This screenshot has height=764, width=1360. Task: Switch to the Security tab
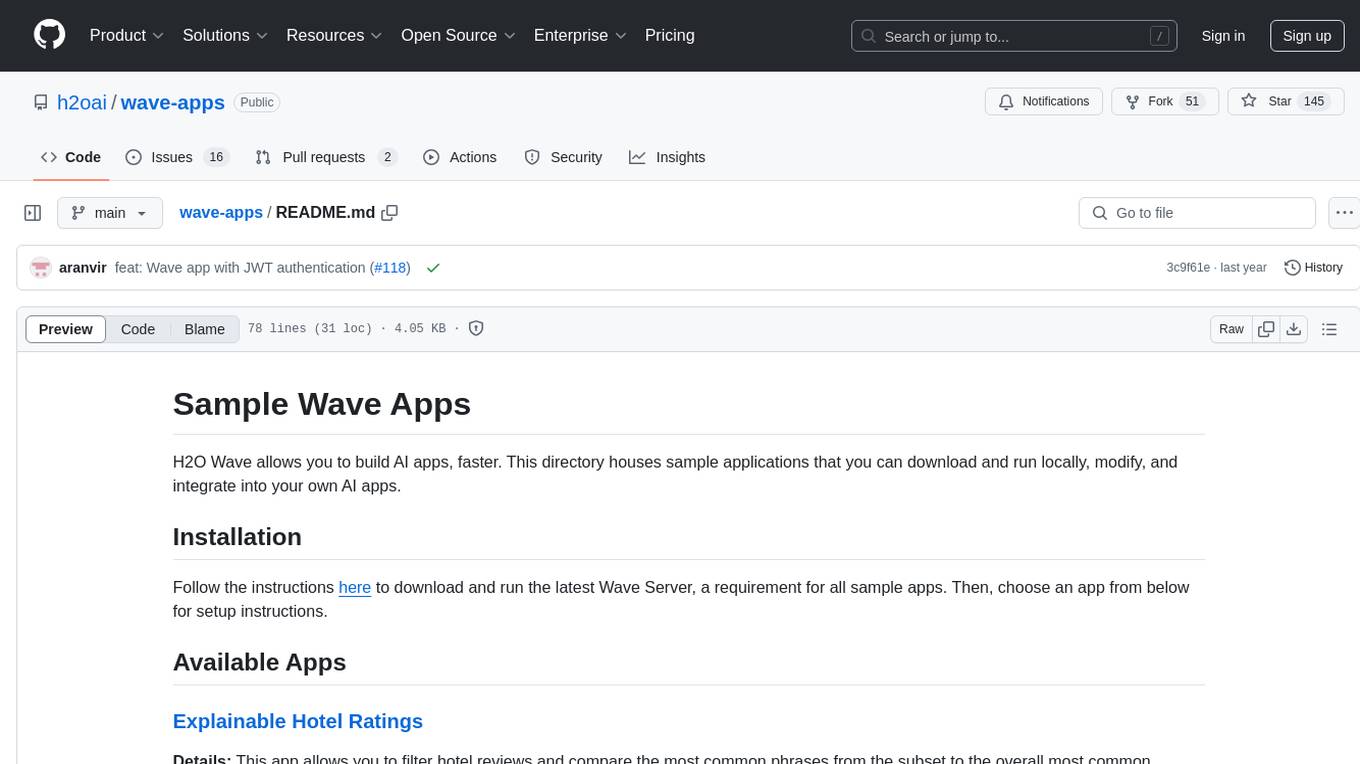(x=563, y=157)
